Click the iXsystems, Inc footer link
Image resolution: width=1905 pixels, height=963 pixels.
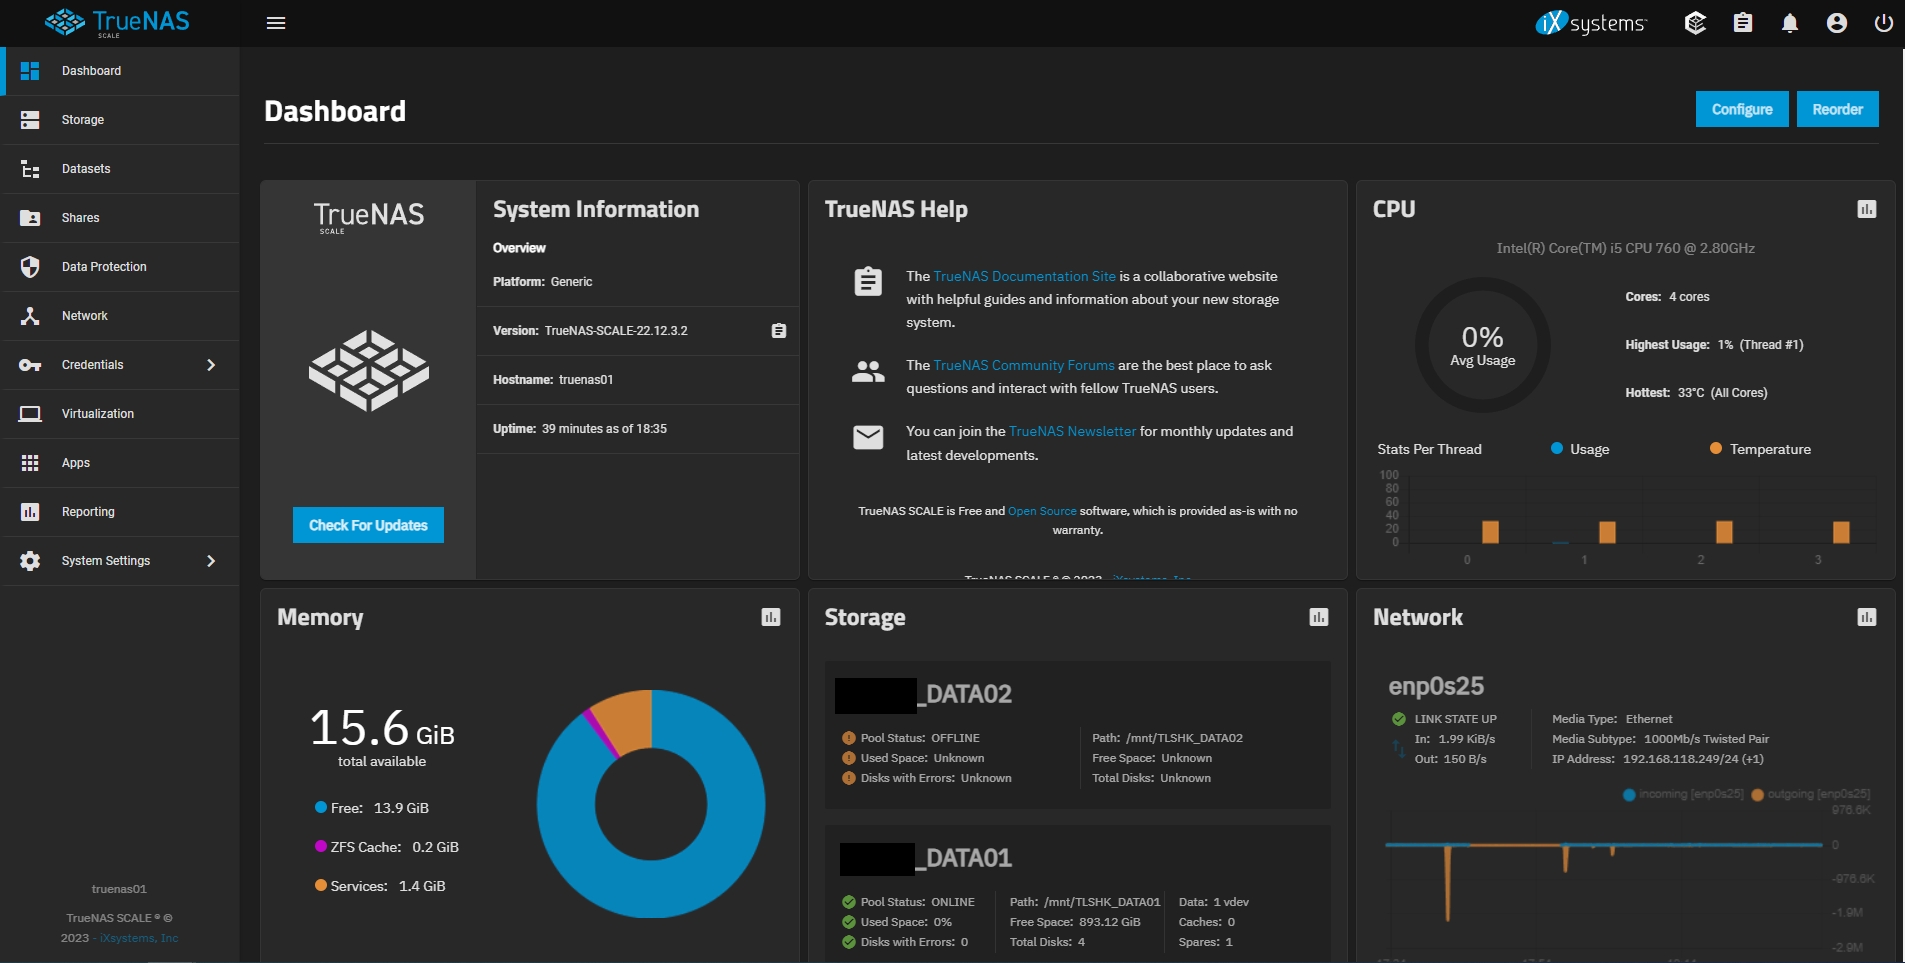coord(139,938)
